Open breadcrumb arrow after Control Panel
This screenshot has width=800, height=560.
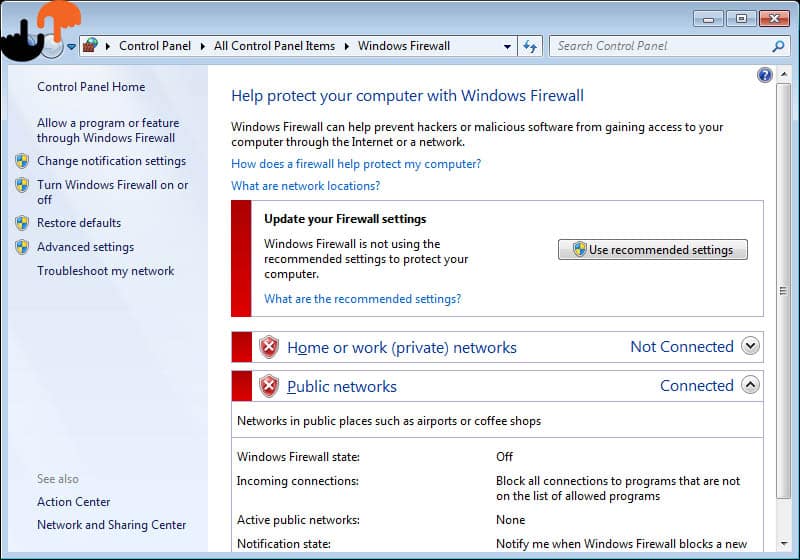point(203,46)
